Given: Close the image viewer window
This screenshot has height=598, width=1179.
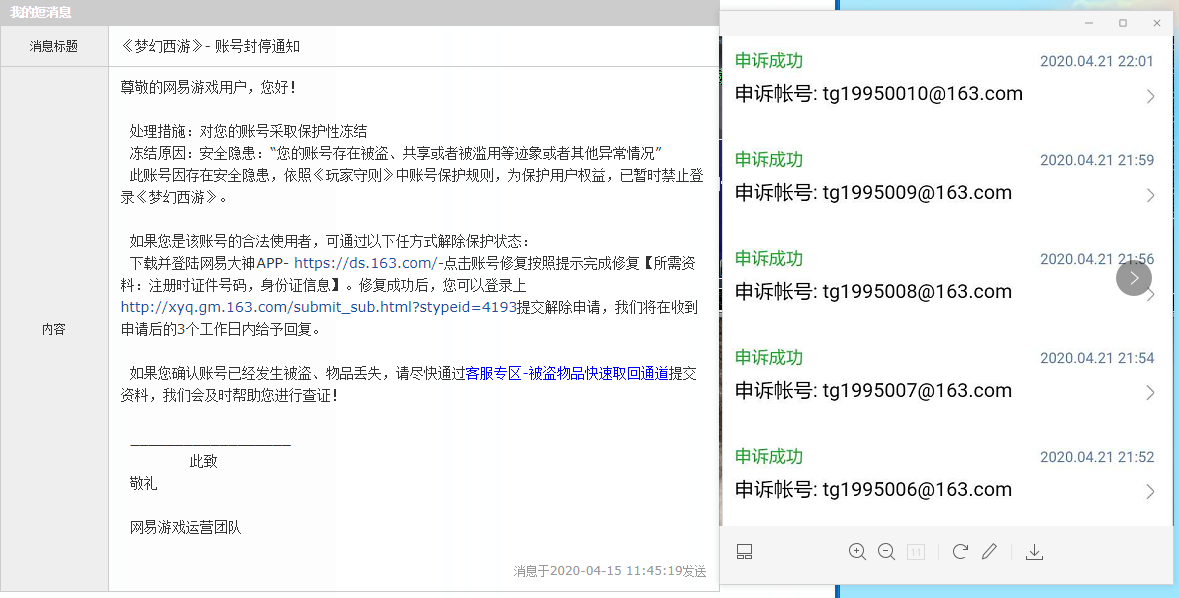Looking at the screenshot, I should (1157, 23).
